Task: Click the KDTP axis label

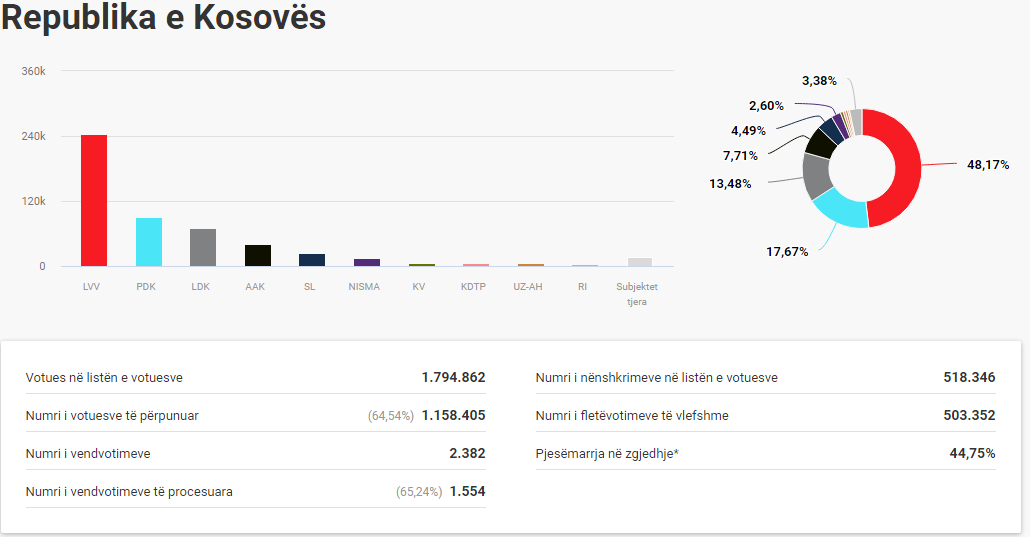Action: [x=476, y=287]
